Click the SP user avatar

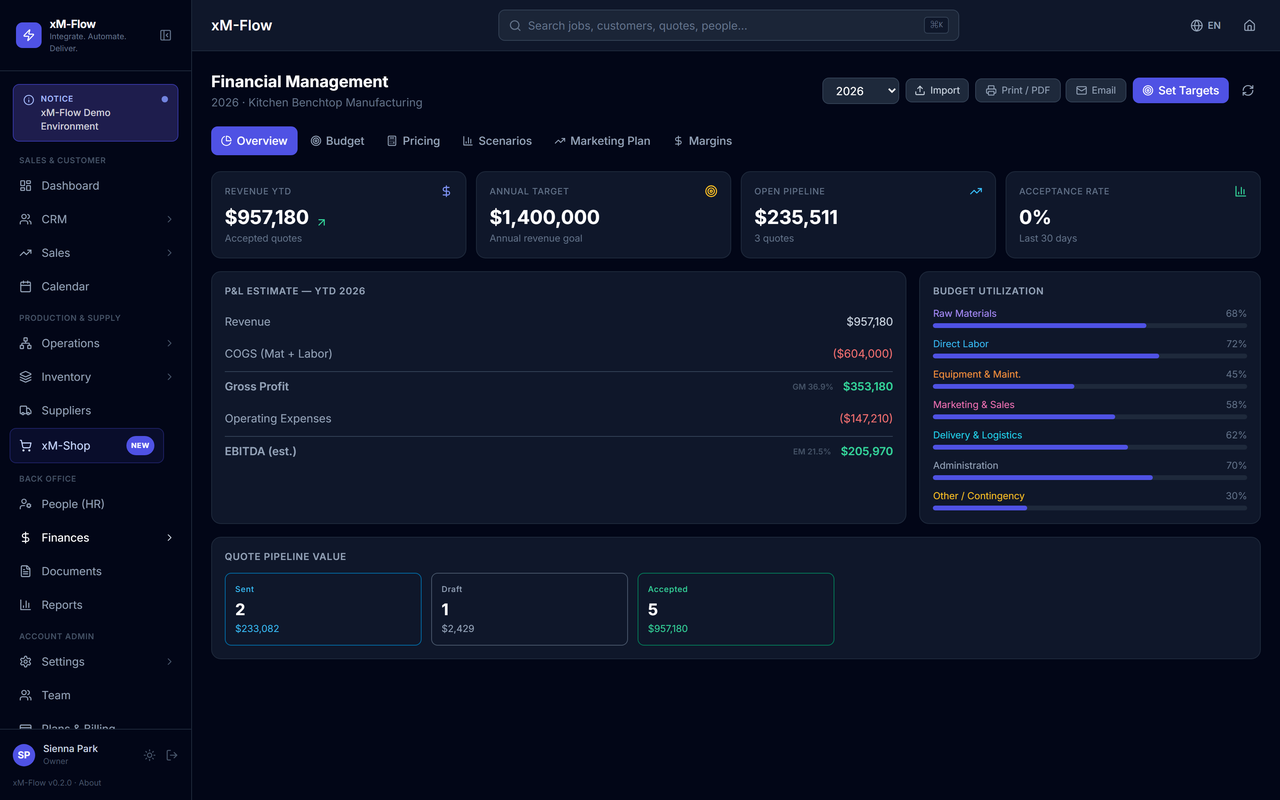click(x=24, y=755)
